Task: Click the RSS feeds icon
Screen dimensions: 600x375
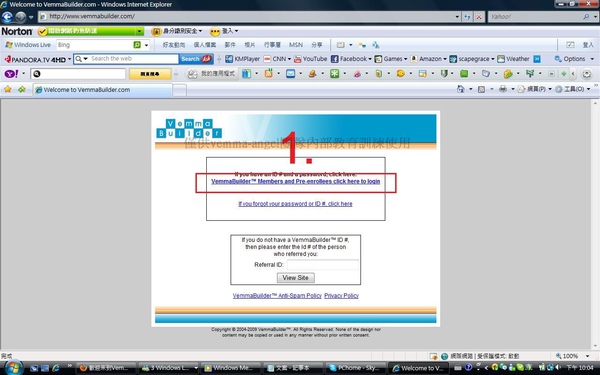Action: [481, 89]
